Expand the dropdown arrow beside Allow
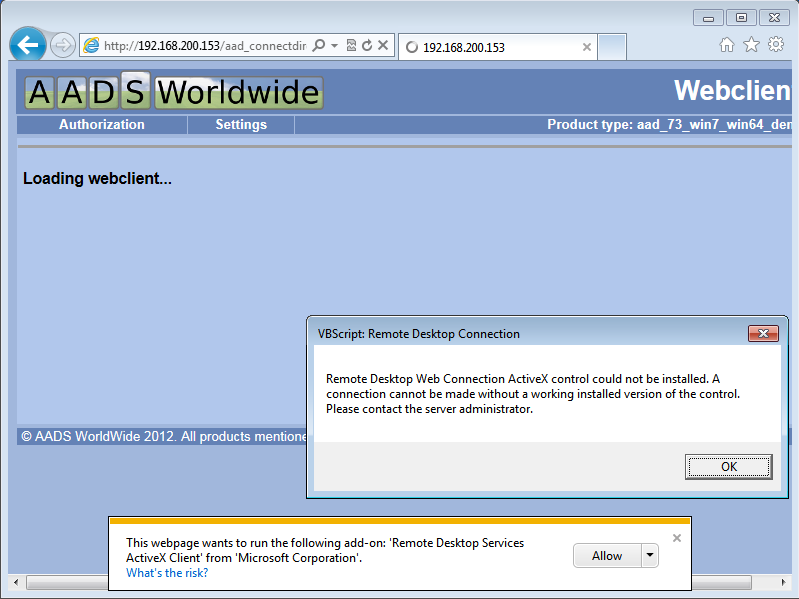The height and width of the screenshot is (599, 799). pyautogui.click(x=649, y=556)
